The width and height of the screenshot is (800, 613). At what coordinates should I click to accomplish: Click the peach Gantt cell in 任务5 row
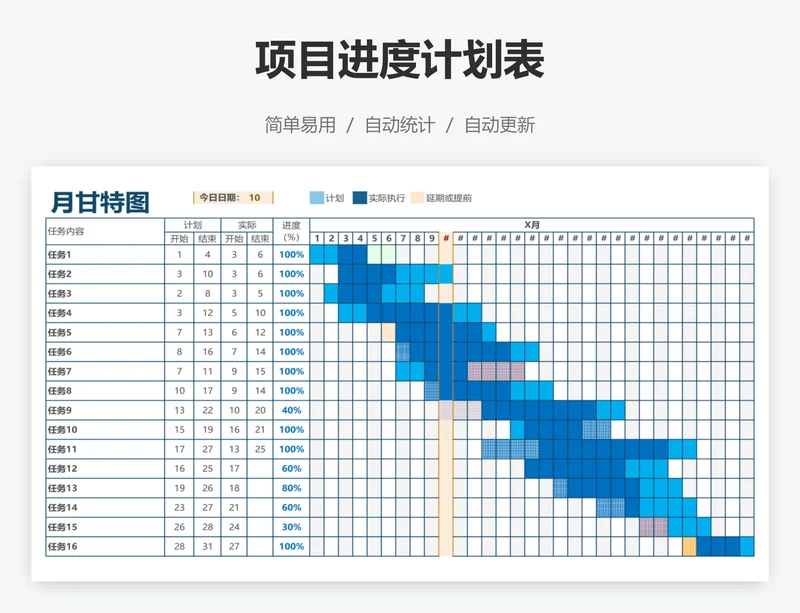[389, 332]
